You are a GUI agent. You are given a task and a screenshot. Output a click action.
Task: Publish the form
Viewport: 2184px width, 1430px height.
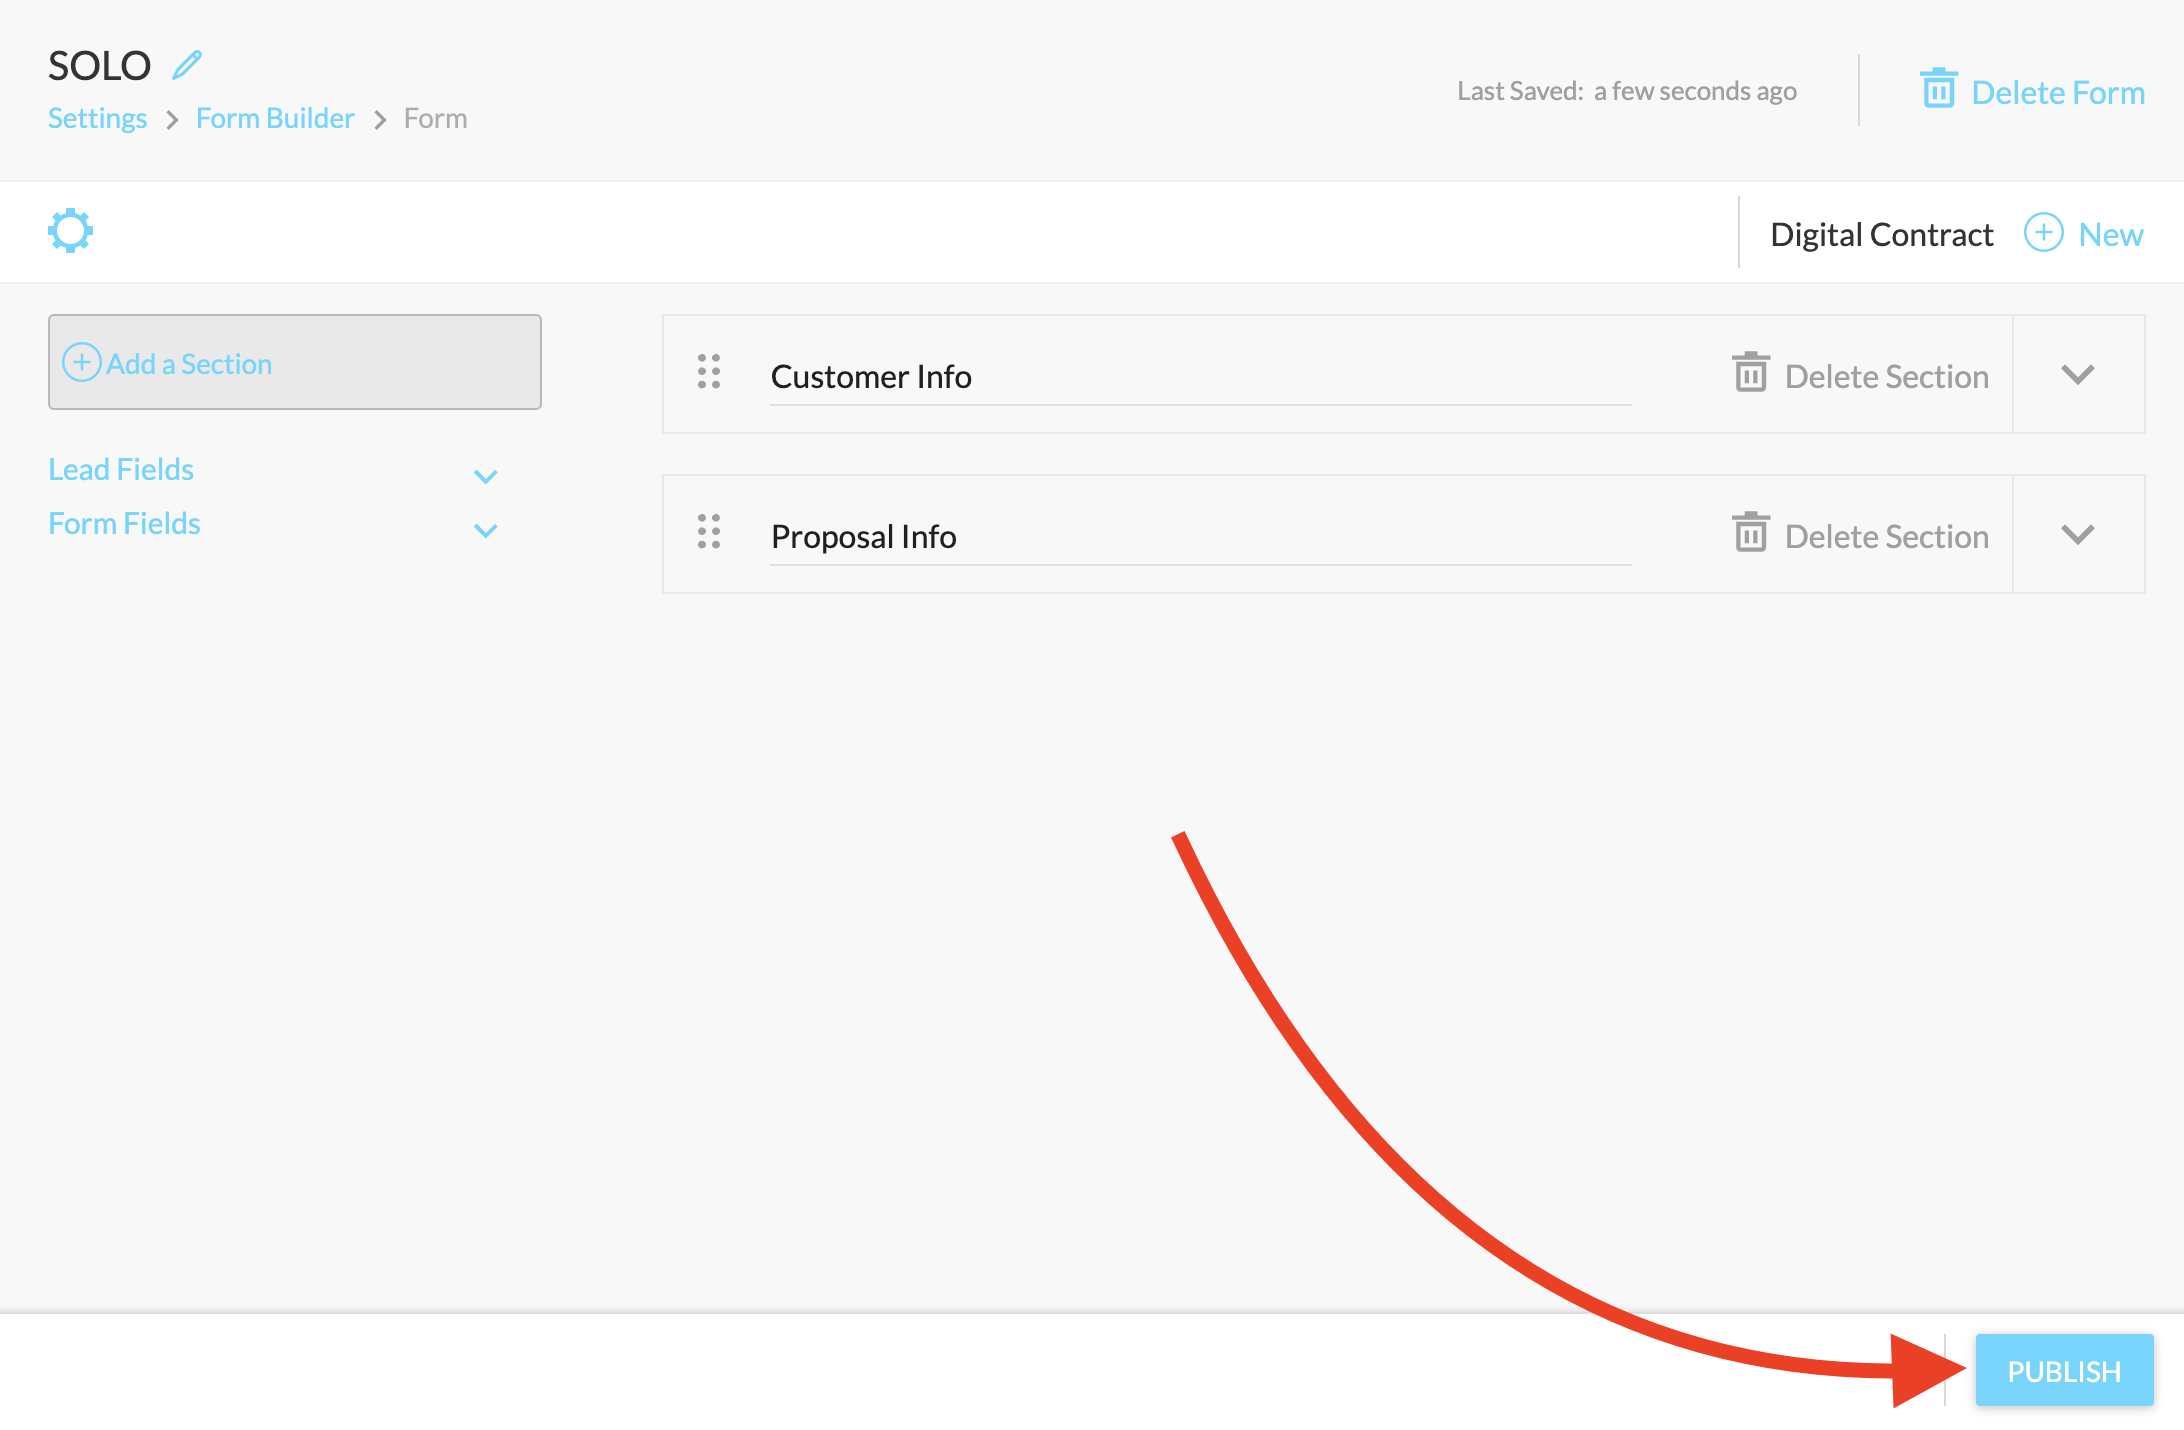[x=2064, y=1370]
